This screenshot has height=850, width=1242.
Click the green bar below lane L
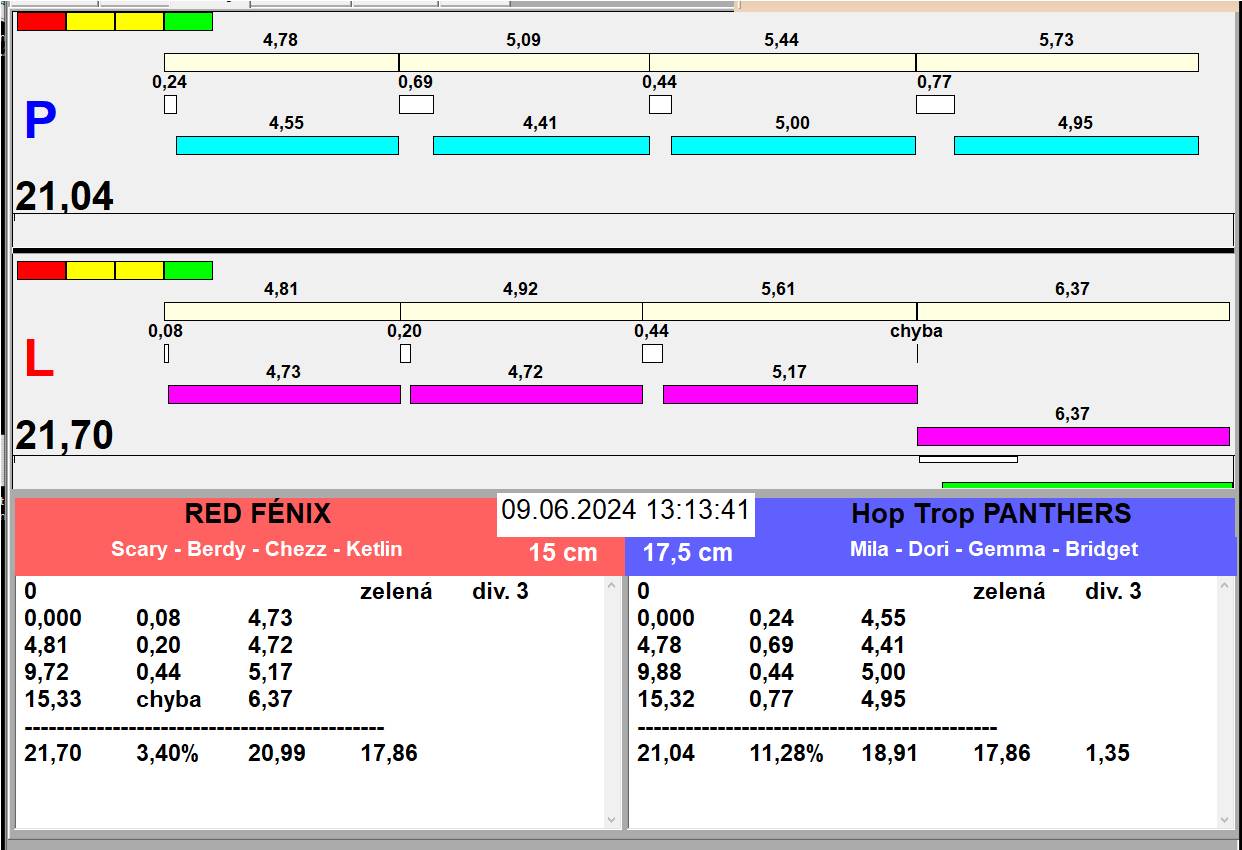tap(1086, 485)
